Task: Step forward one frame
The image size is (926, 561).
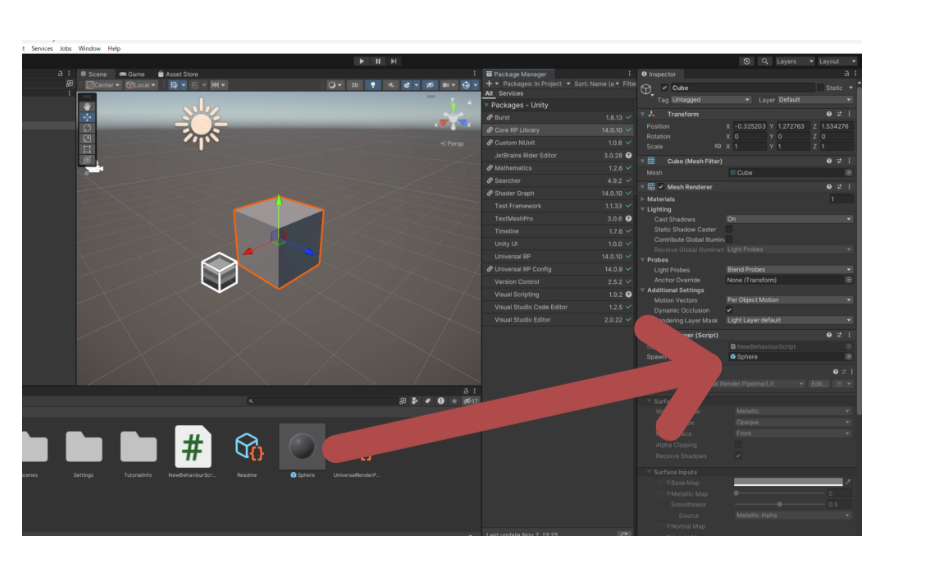Action: point(394,61)
